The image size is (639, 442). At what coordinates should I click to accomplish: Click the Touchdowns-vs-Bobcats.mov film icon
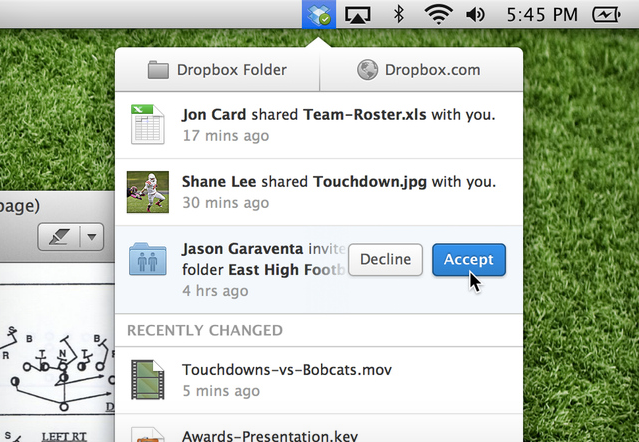click(x=147, y=379)
